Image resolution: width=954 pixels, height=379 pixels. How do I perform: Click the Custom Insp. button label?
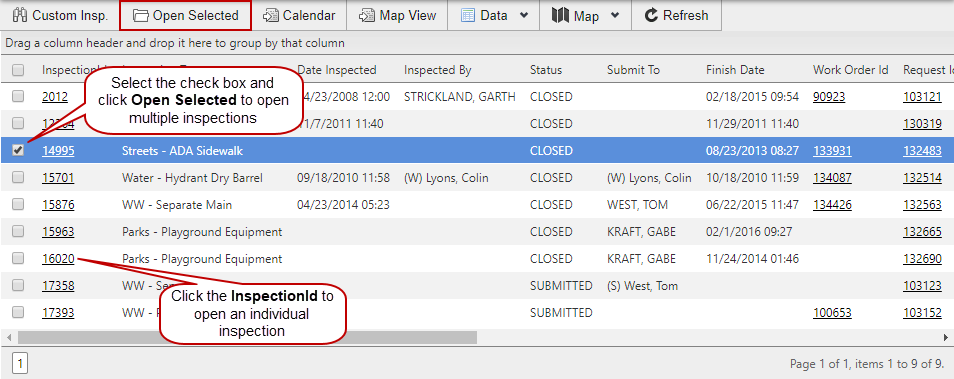[x=70, y=16]
